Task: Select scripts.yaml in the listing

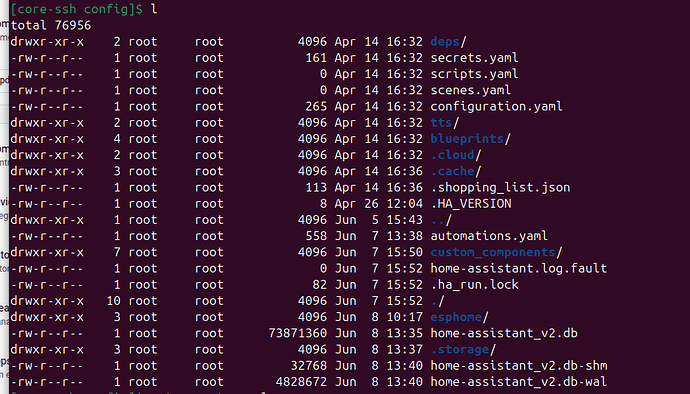Action: click(474, 74)
